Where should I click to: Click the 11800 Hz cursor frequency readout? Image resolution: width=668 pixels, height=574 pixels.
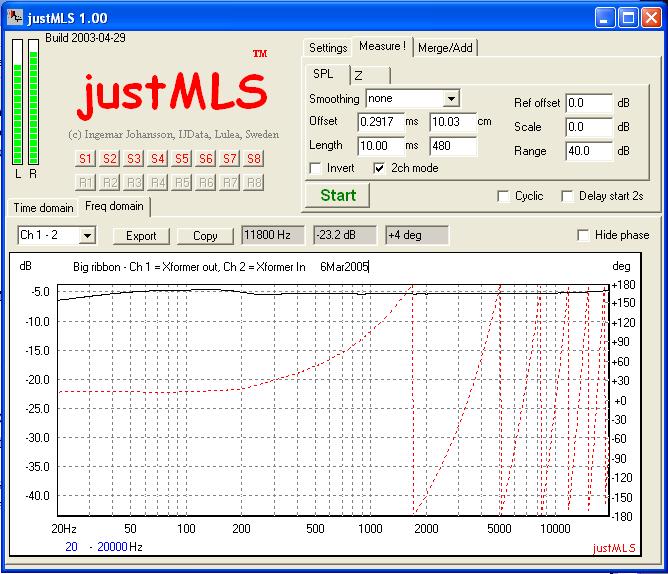pyautogui.click(x=273, y=235)
